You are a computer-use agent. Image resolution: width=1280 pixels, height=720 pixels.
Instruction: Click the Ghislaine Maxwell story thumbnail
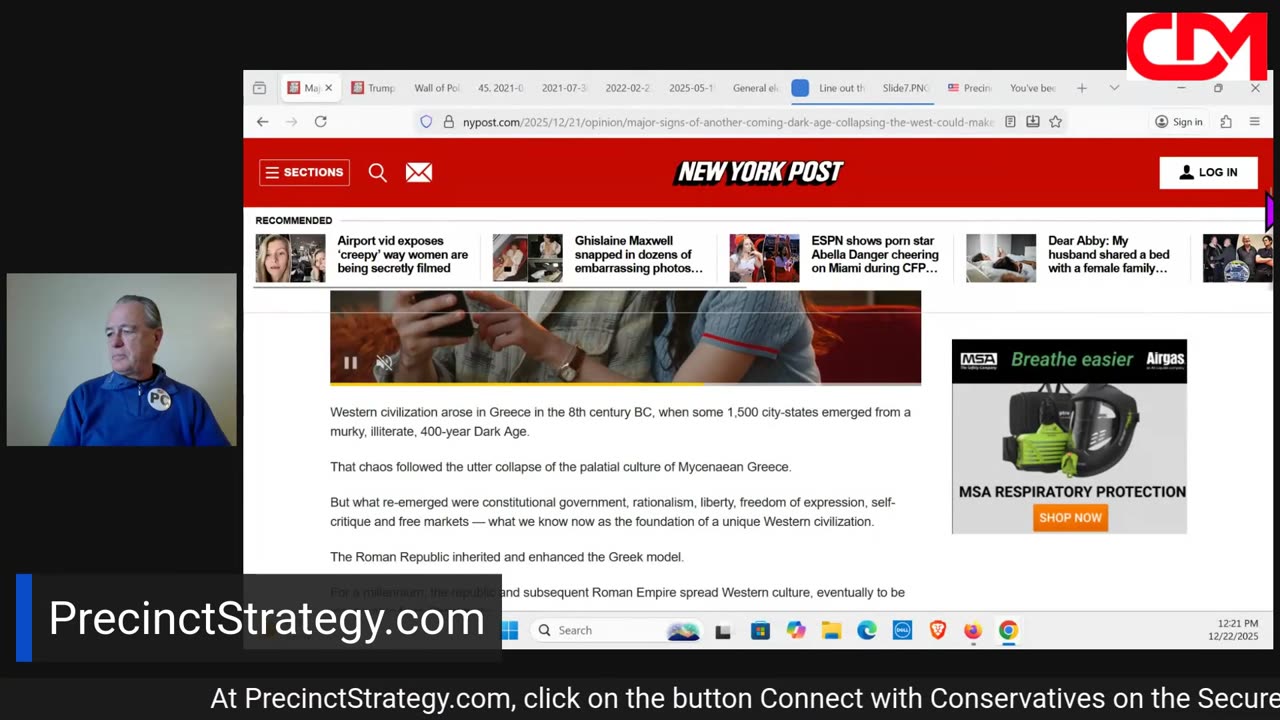click(527, 258)
